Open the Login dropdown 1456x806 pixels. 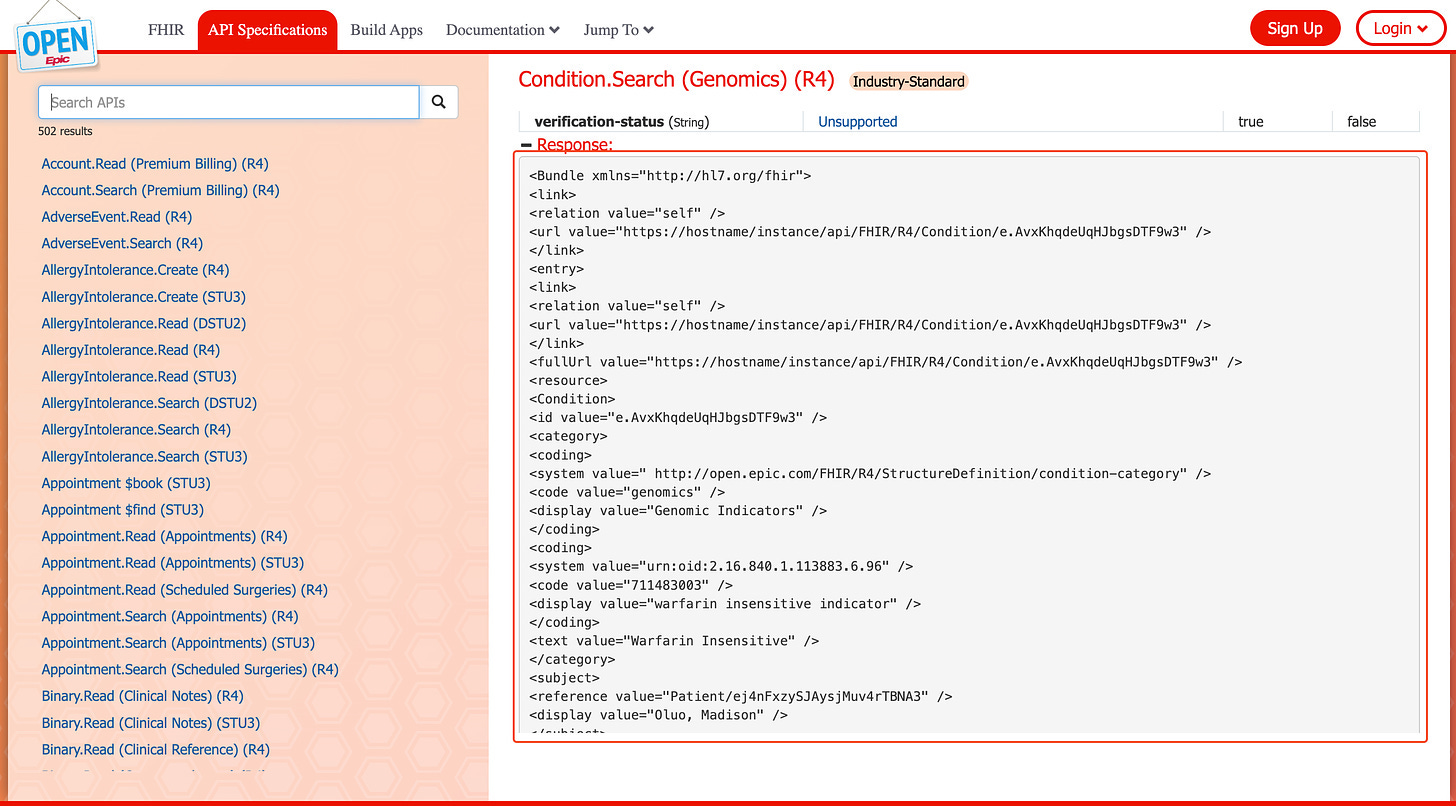[x=1400, y=28]
